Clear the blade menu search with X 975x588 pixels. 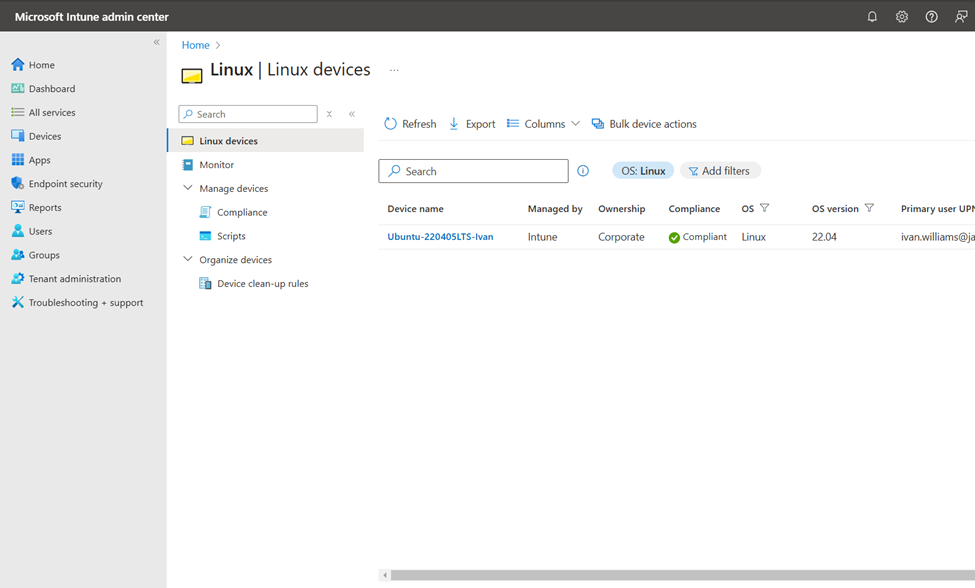[330, 114]
